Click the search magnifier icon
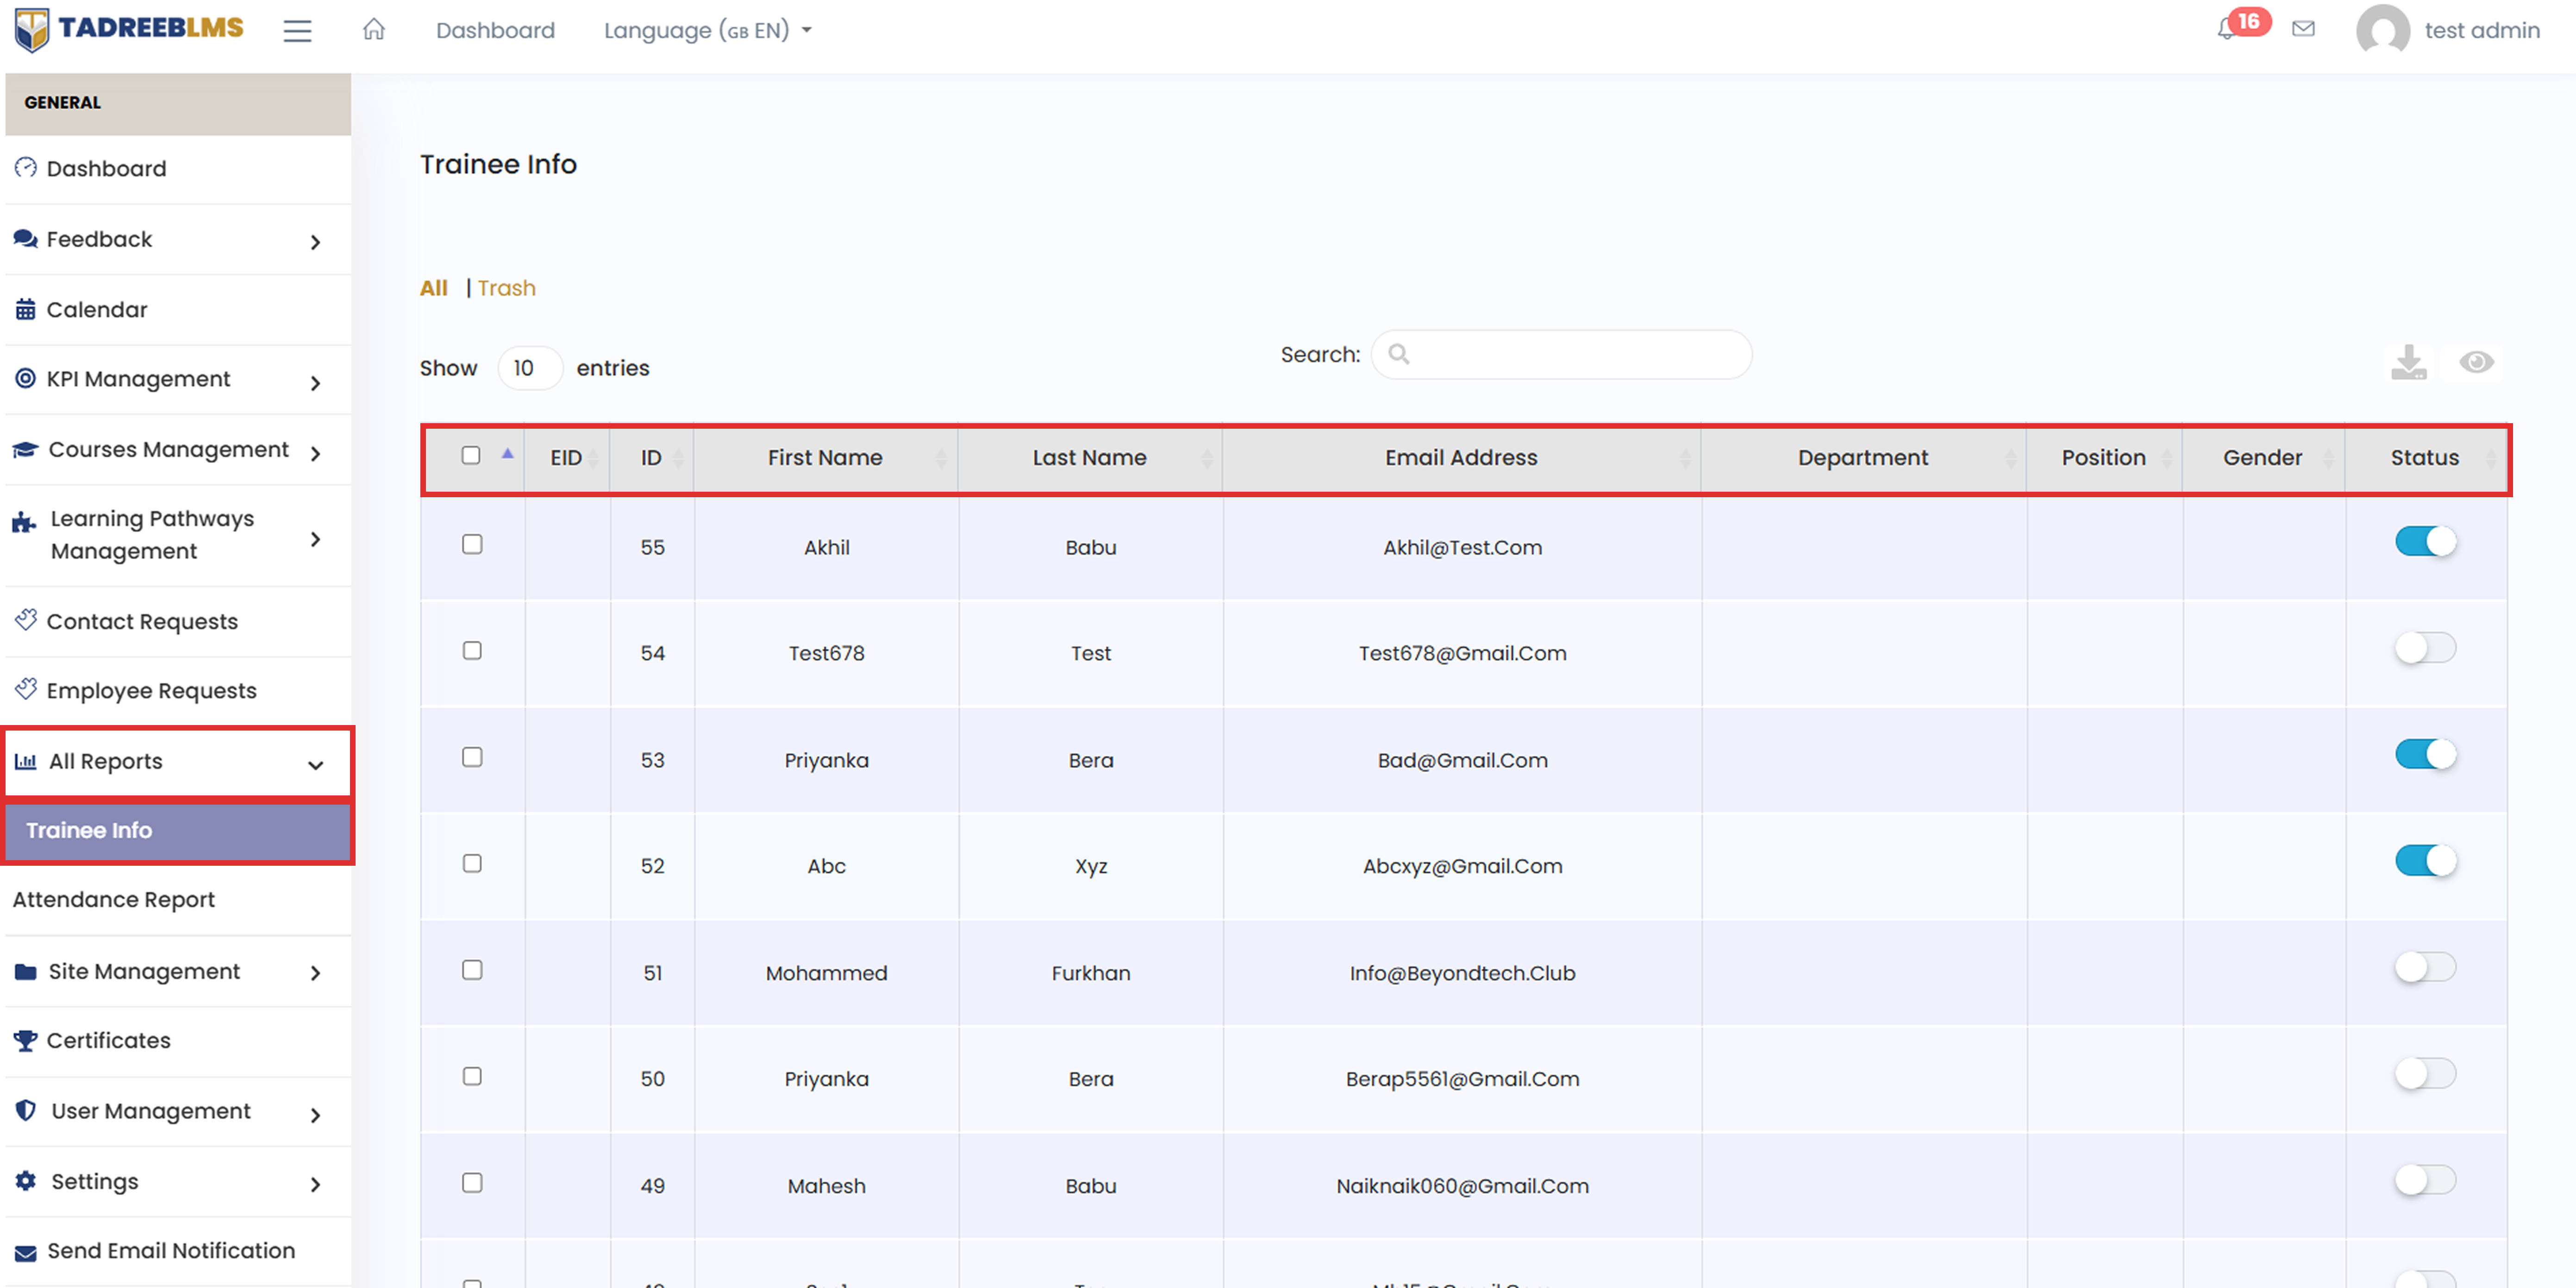The height and width of the screenshot is (1288, 2576). coord(1399,354)
